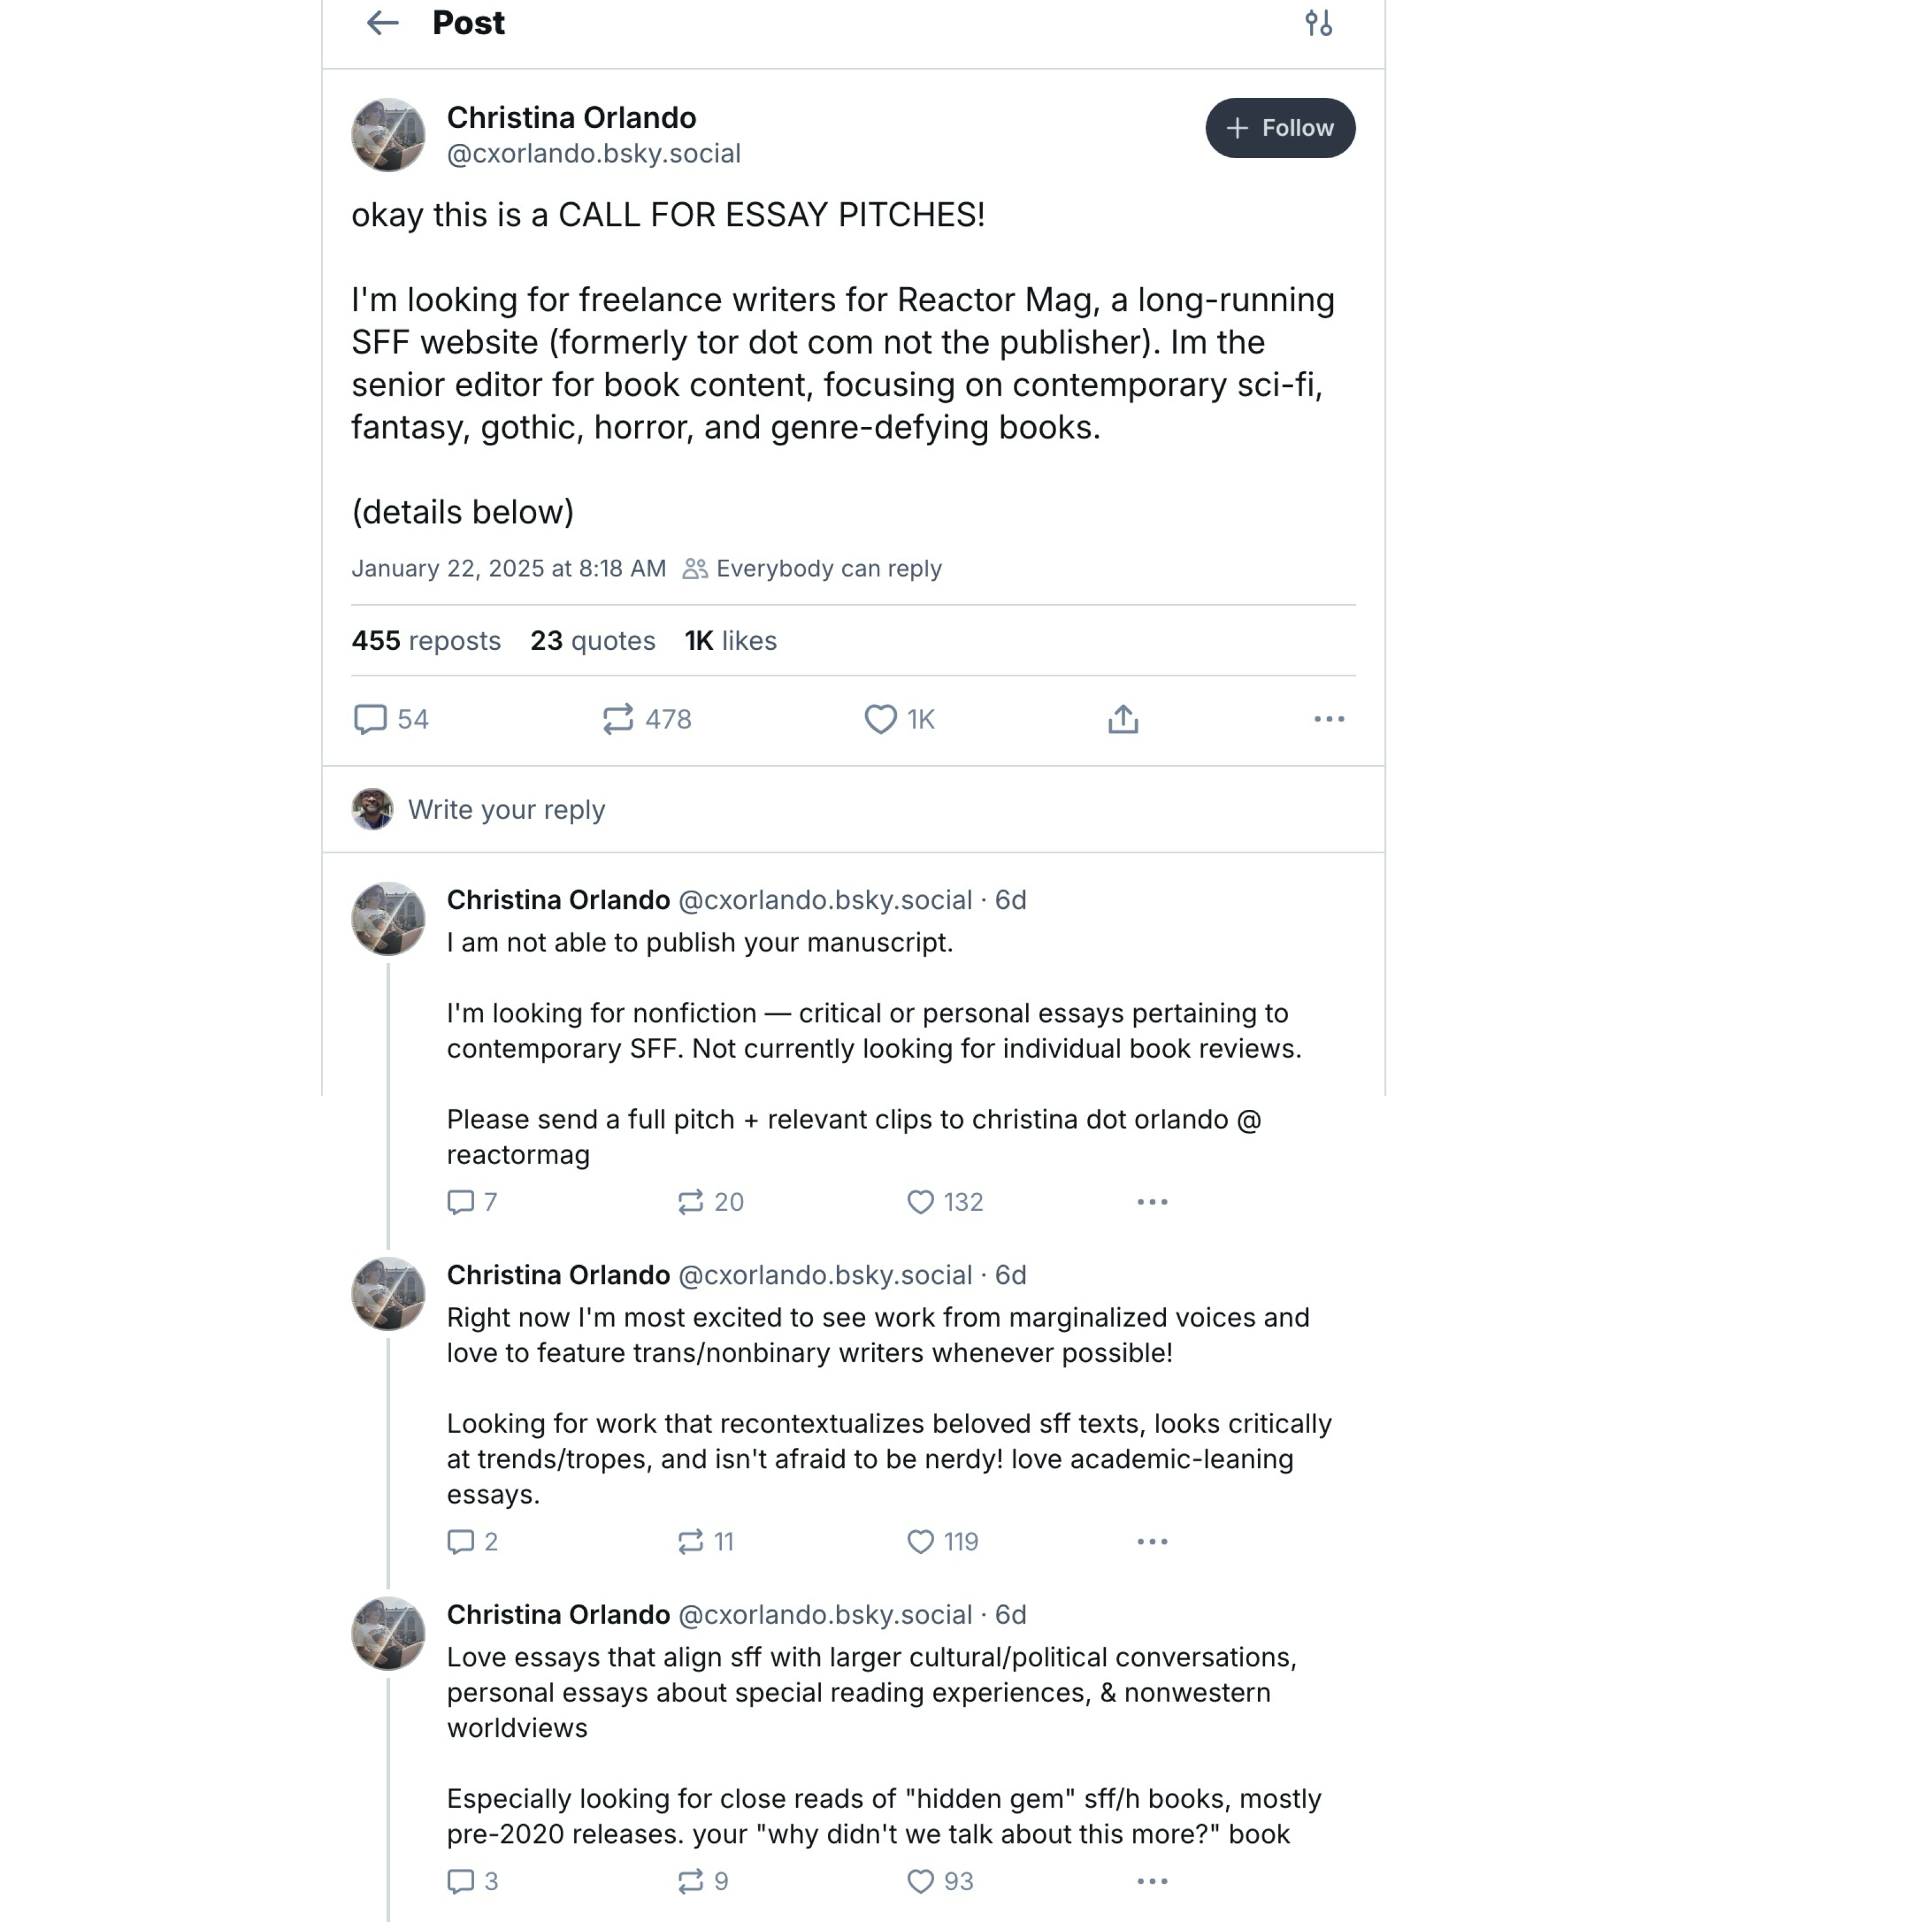Open Christina Orlando's avatar on main post
Image resolution: width=1932 pixels, height=1922 pixels.
coord(388,135)
